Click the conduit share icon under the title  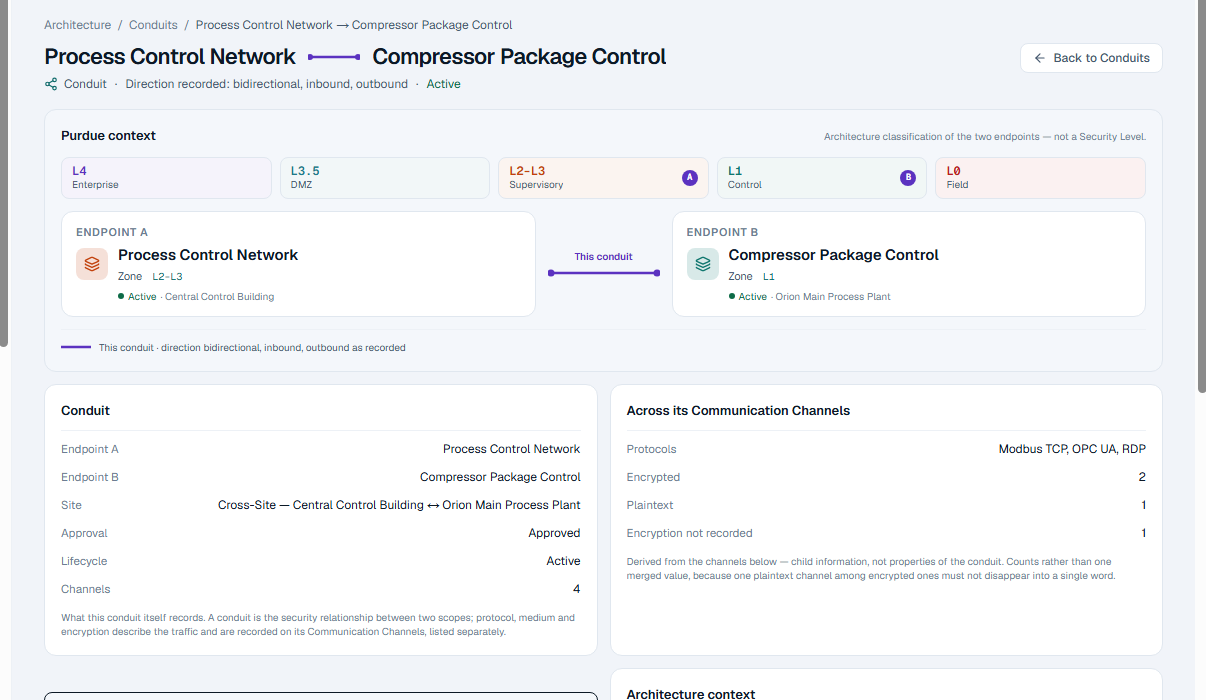(x=51, y=84)
